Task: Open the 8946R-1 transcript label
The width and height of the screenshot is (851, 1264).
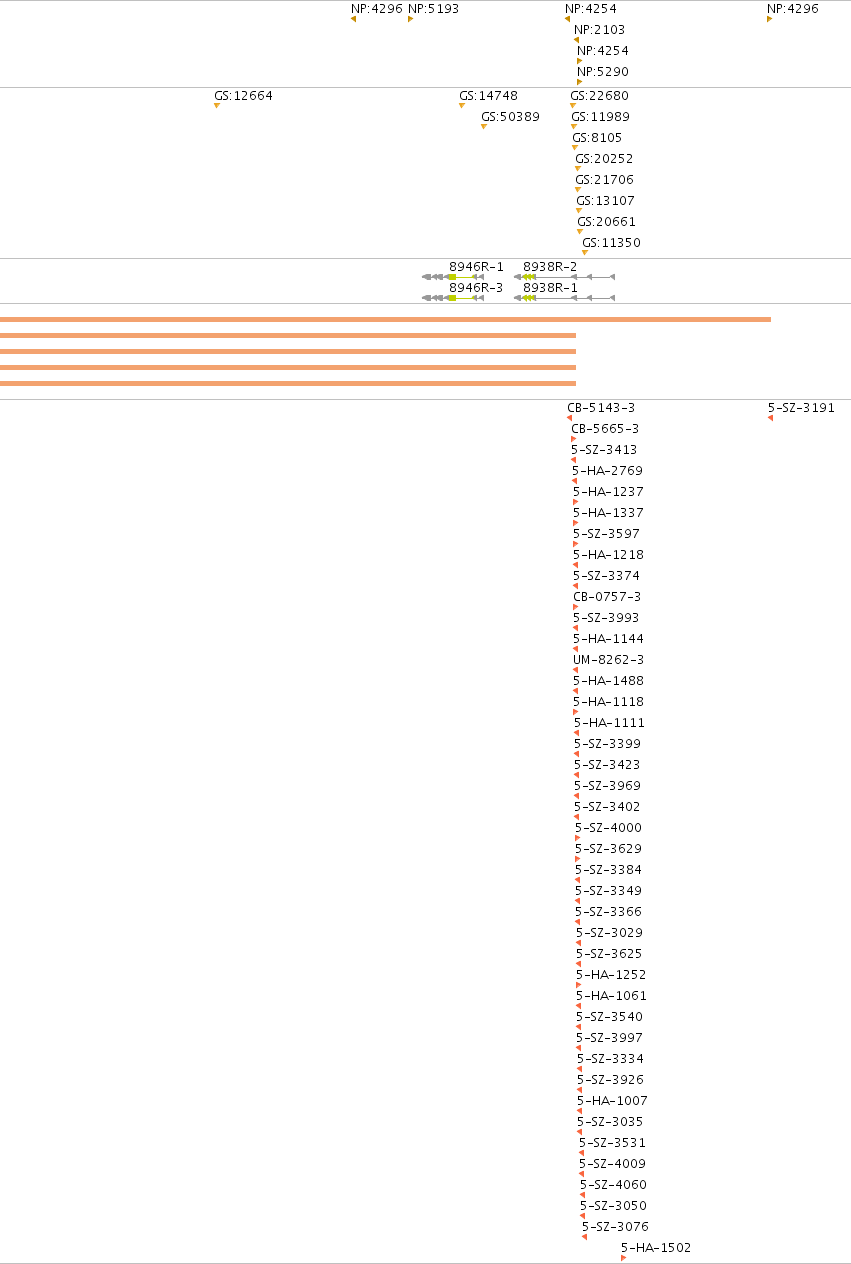Action: tap(476, 266)
